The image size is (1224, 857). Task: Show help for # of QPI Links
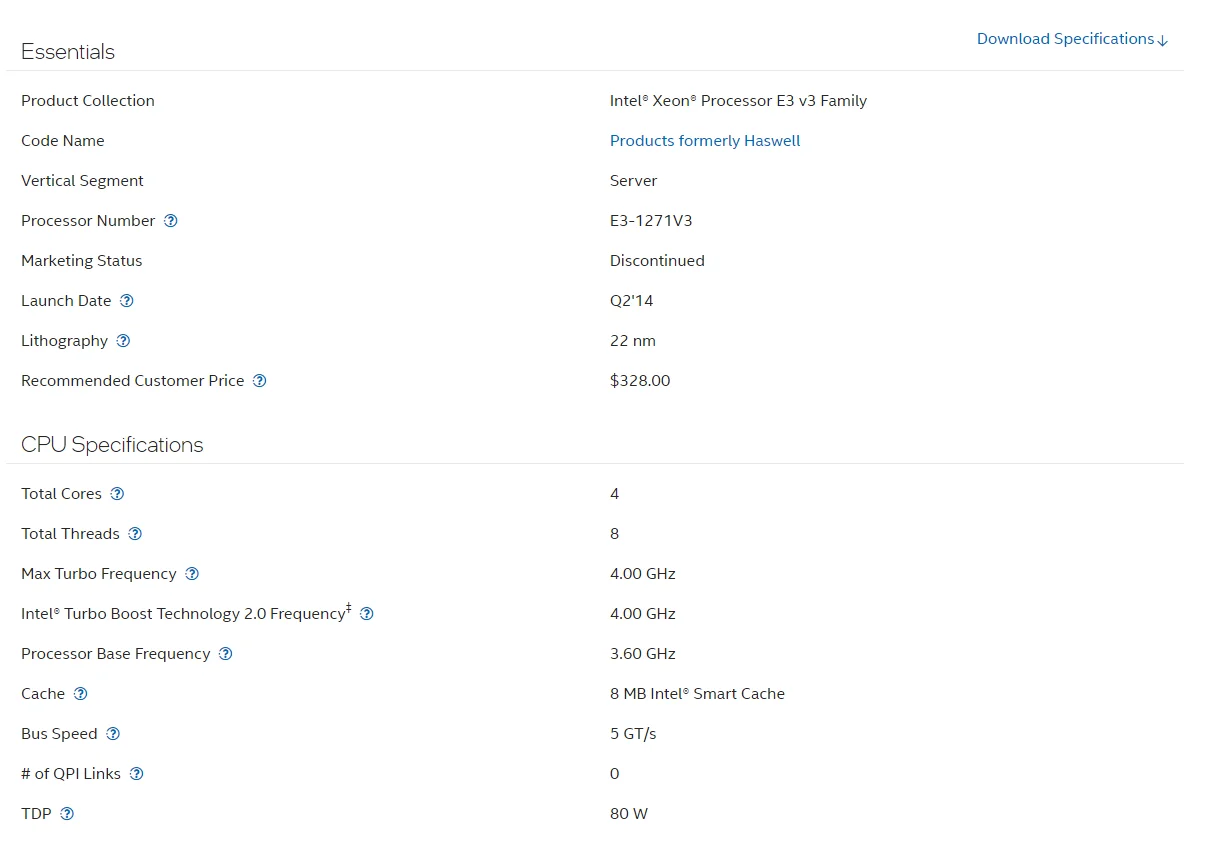pyautogui.click(x=137, y=774)
